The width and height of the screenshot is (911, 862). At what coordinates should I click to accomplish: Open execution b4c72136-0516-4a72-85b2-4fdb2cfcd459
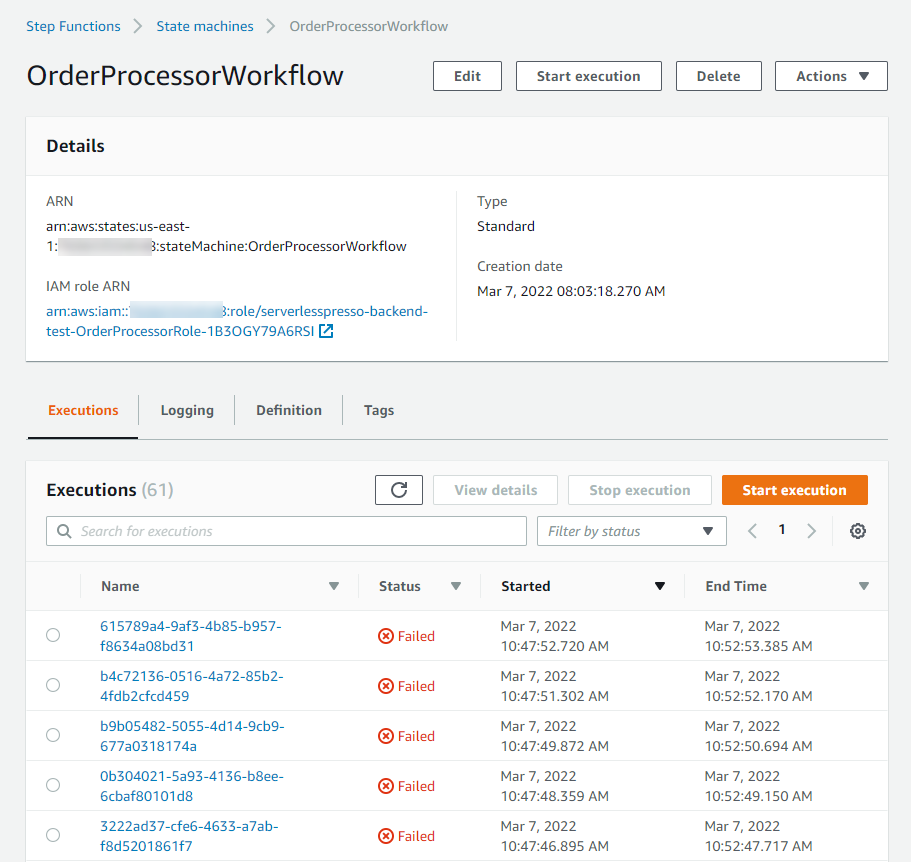pos(192,686)
